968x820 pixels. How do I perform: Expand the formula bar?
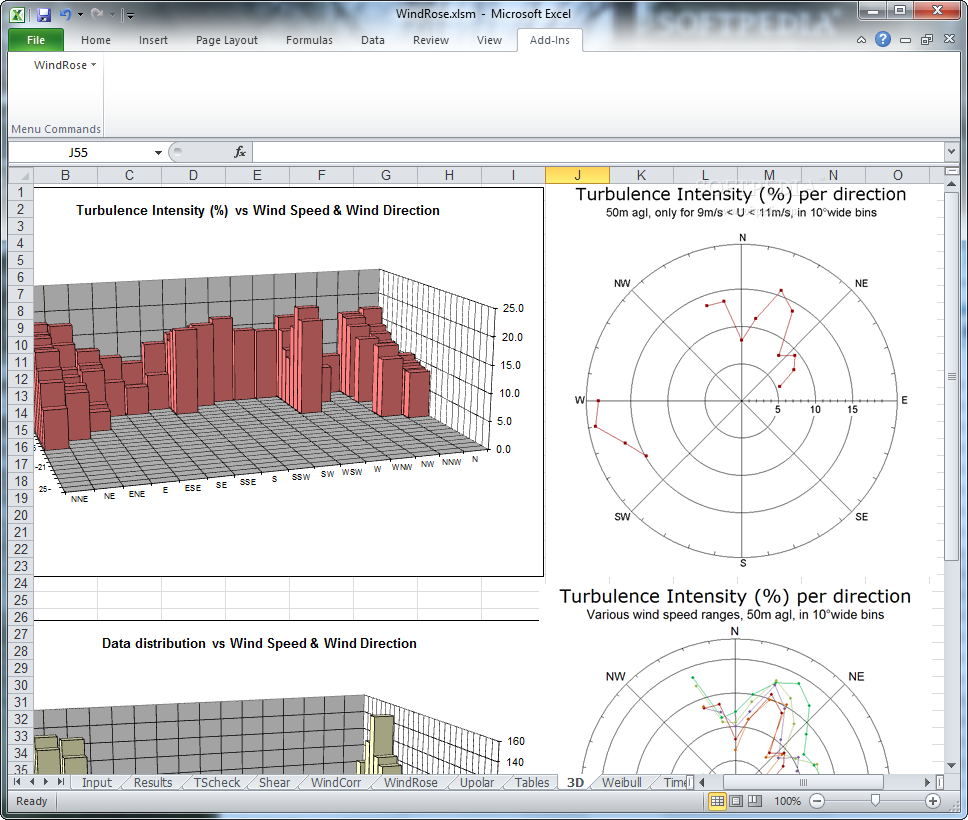(x=951, y=151)
